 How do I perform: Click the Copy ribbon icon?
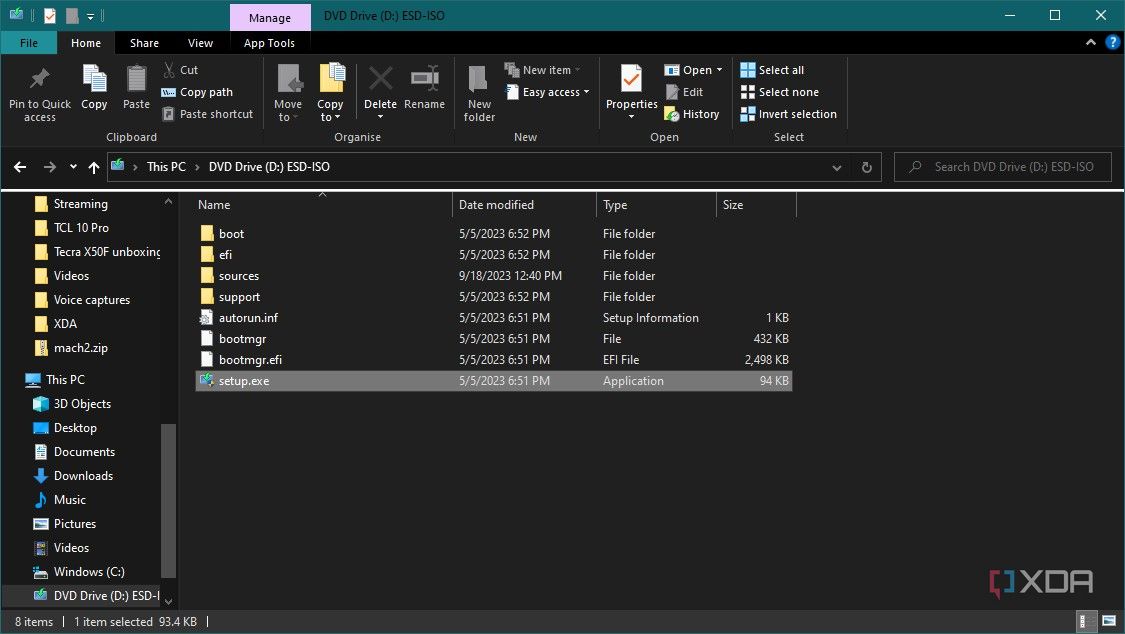(x=94, y=78)
